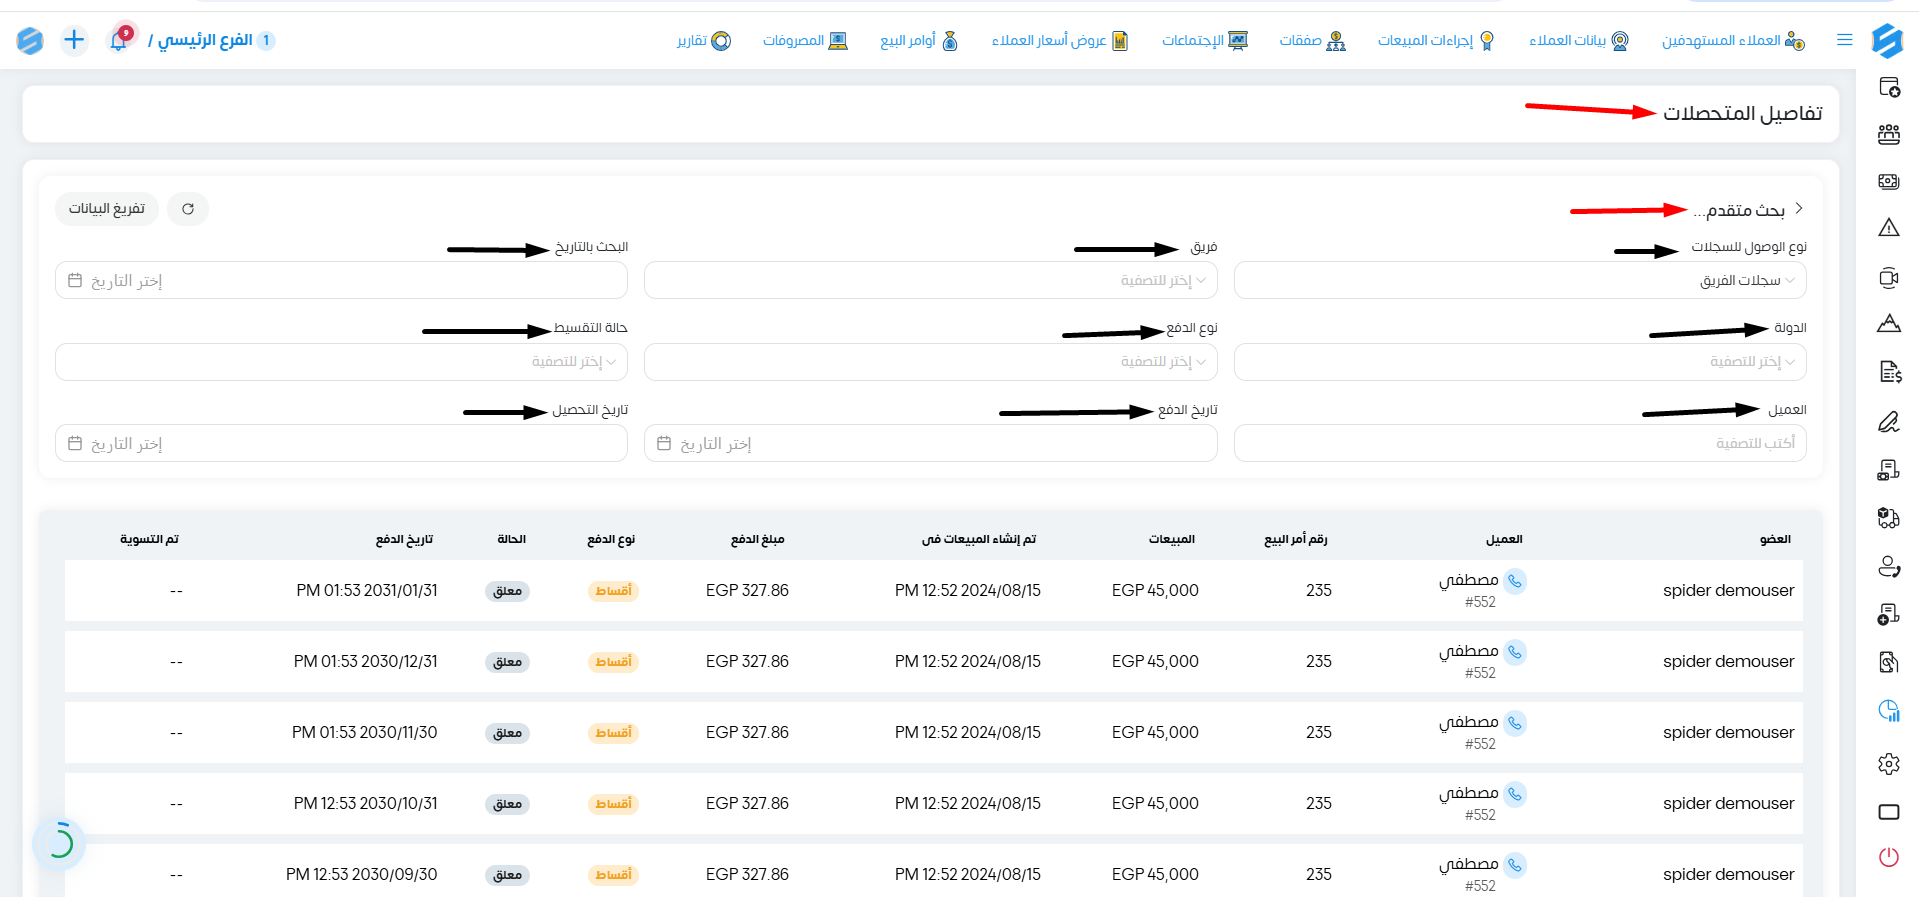
Task: Open the نوع الدفع filter dropdown
Action: (930, 361)
